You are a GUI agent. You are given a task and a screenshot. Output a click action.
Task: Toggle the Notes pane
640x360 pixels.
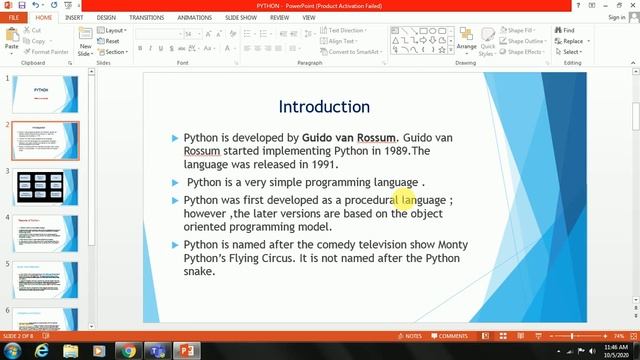[409, 336]
